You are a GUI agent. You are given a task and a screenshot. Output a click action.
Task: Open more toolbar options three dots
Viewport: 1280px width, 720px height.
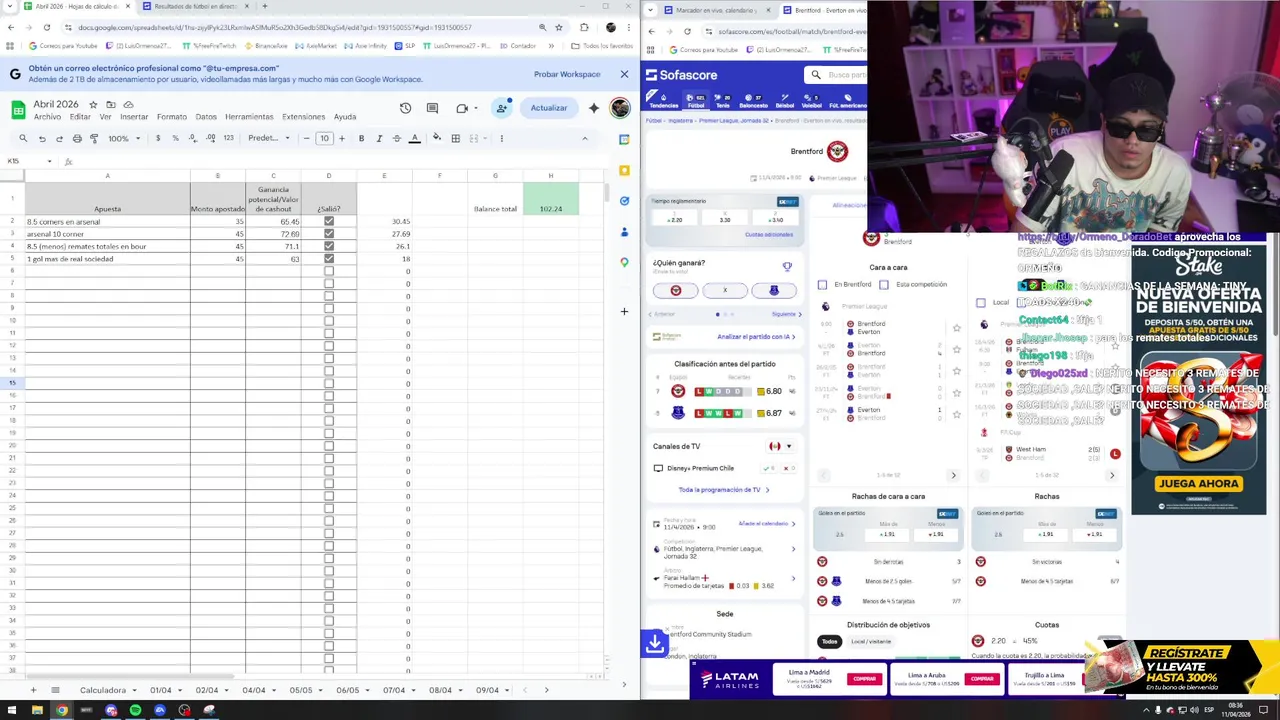click(x=501, y=138)
